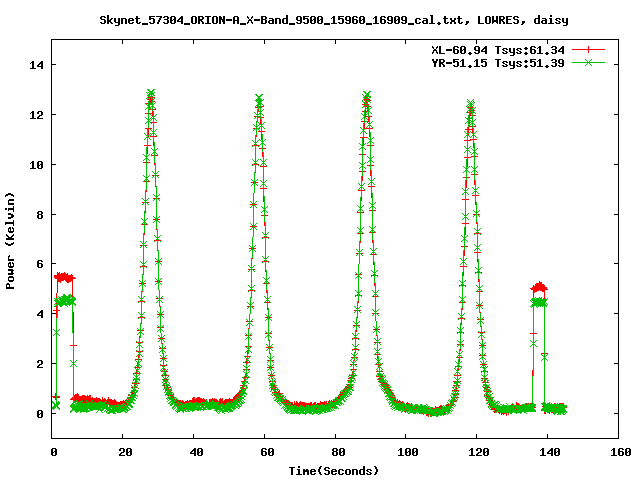This screenshot has height=480, width=640.
Task: Click x-axis tick label 40
Action: point(196,452)
